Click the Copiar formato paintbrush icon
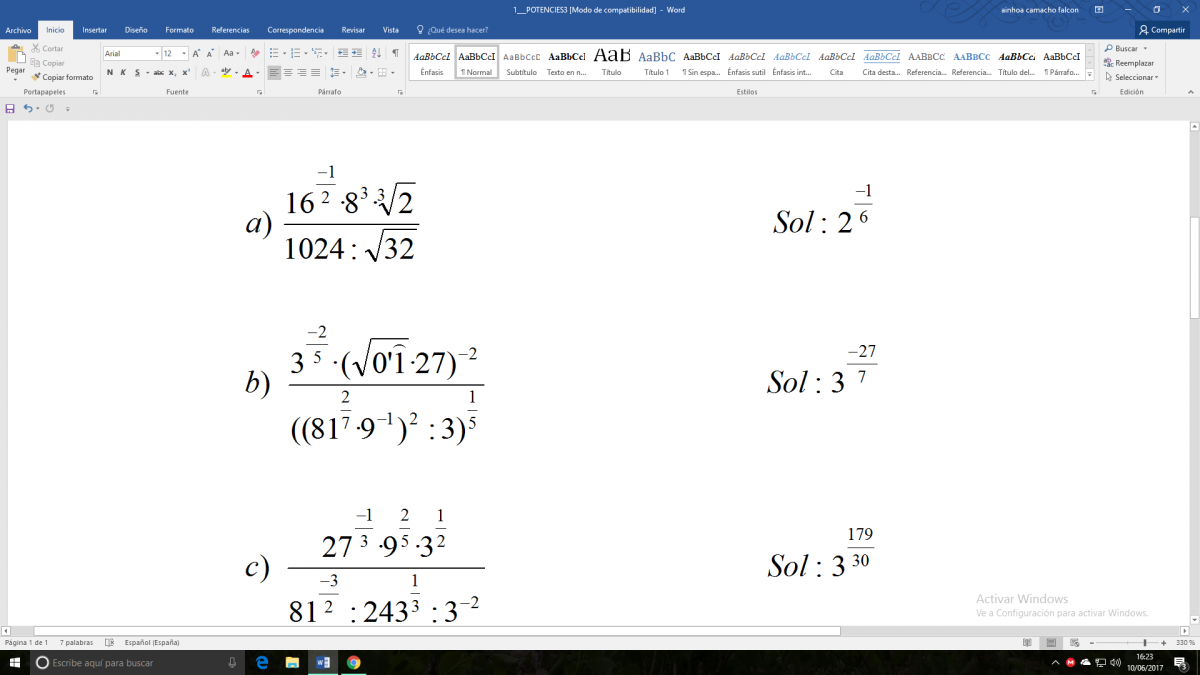1200x675 pixels. tap(36, 77)
